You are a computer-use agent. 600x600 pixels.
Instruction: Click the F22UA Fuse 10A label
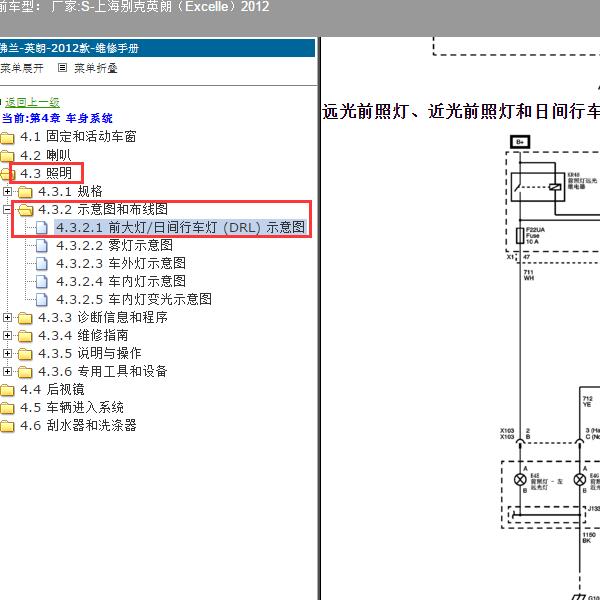(x=535, y=236)
